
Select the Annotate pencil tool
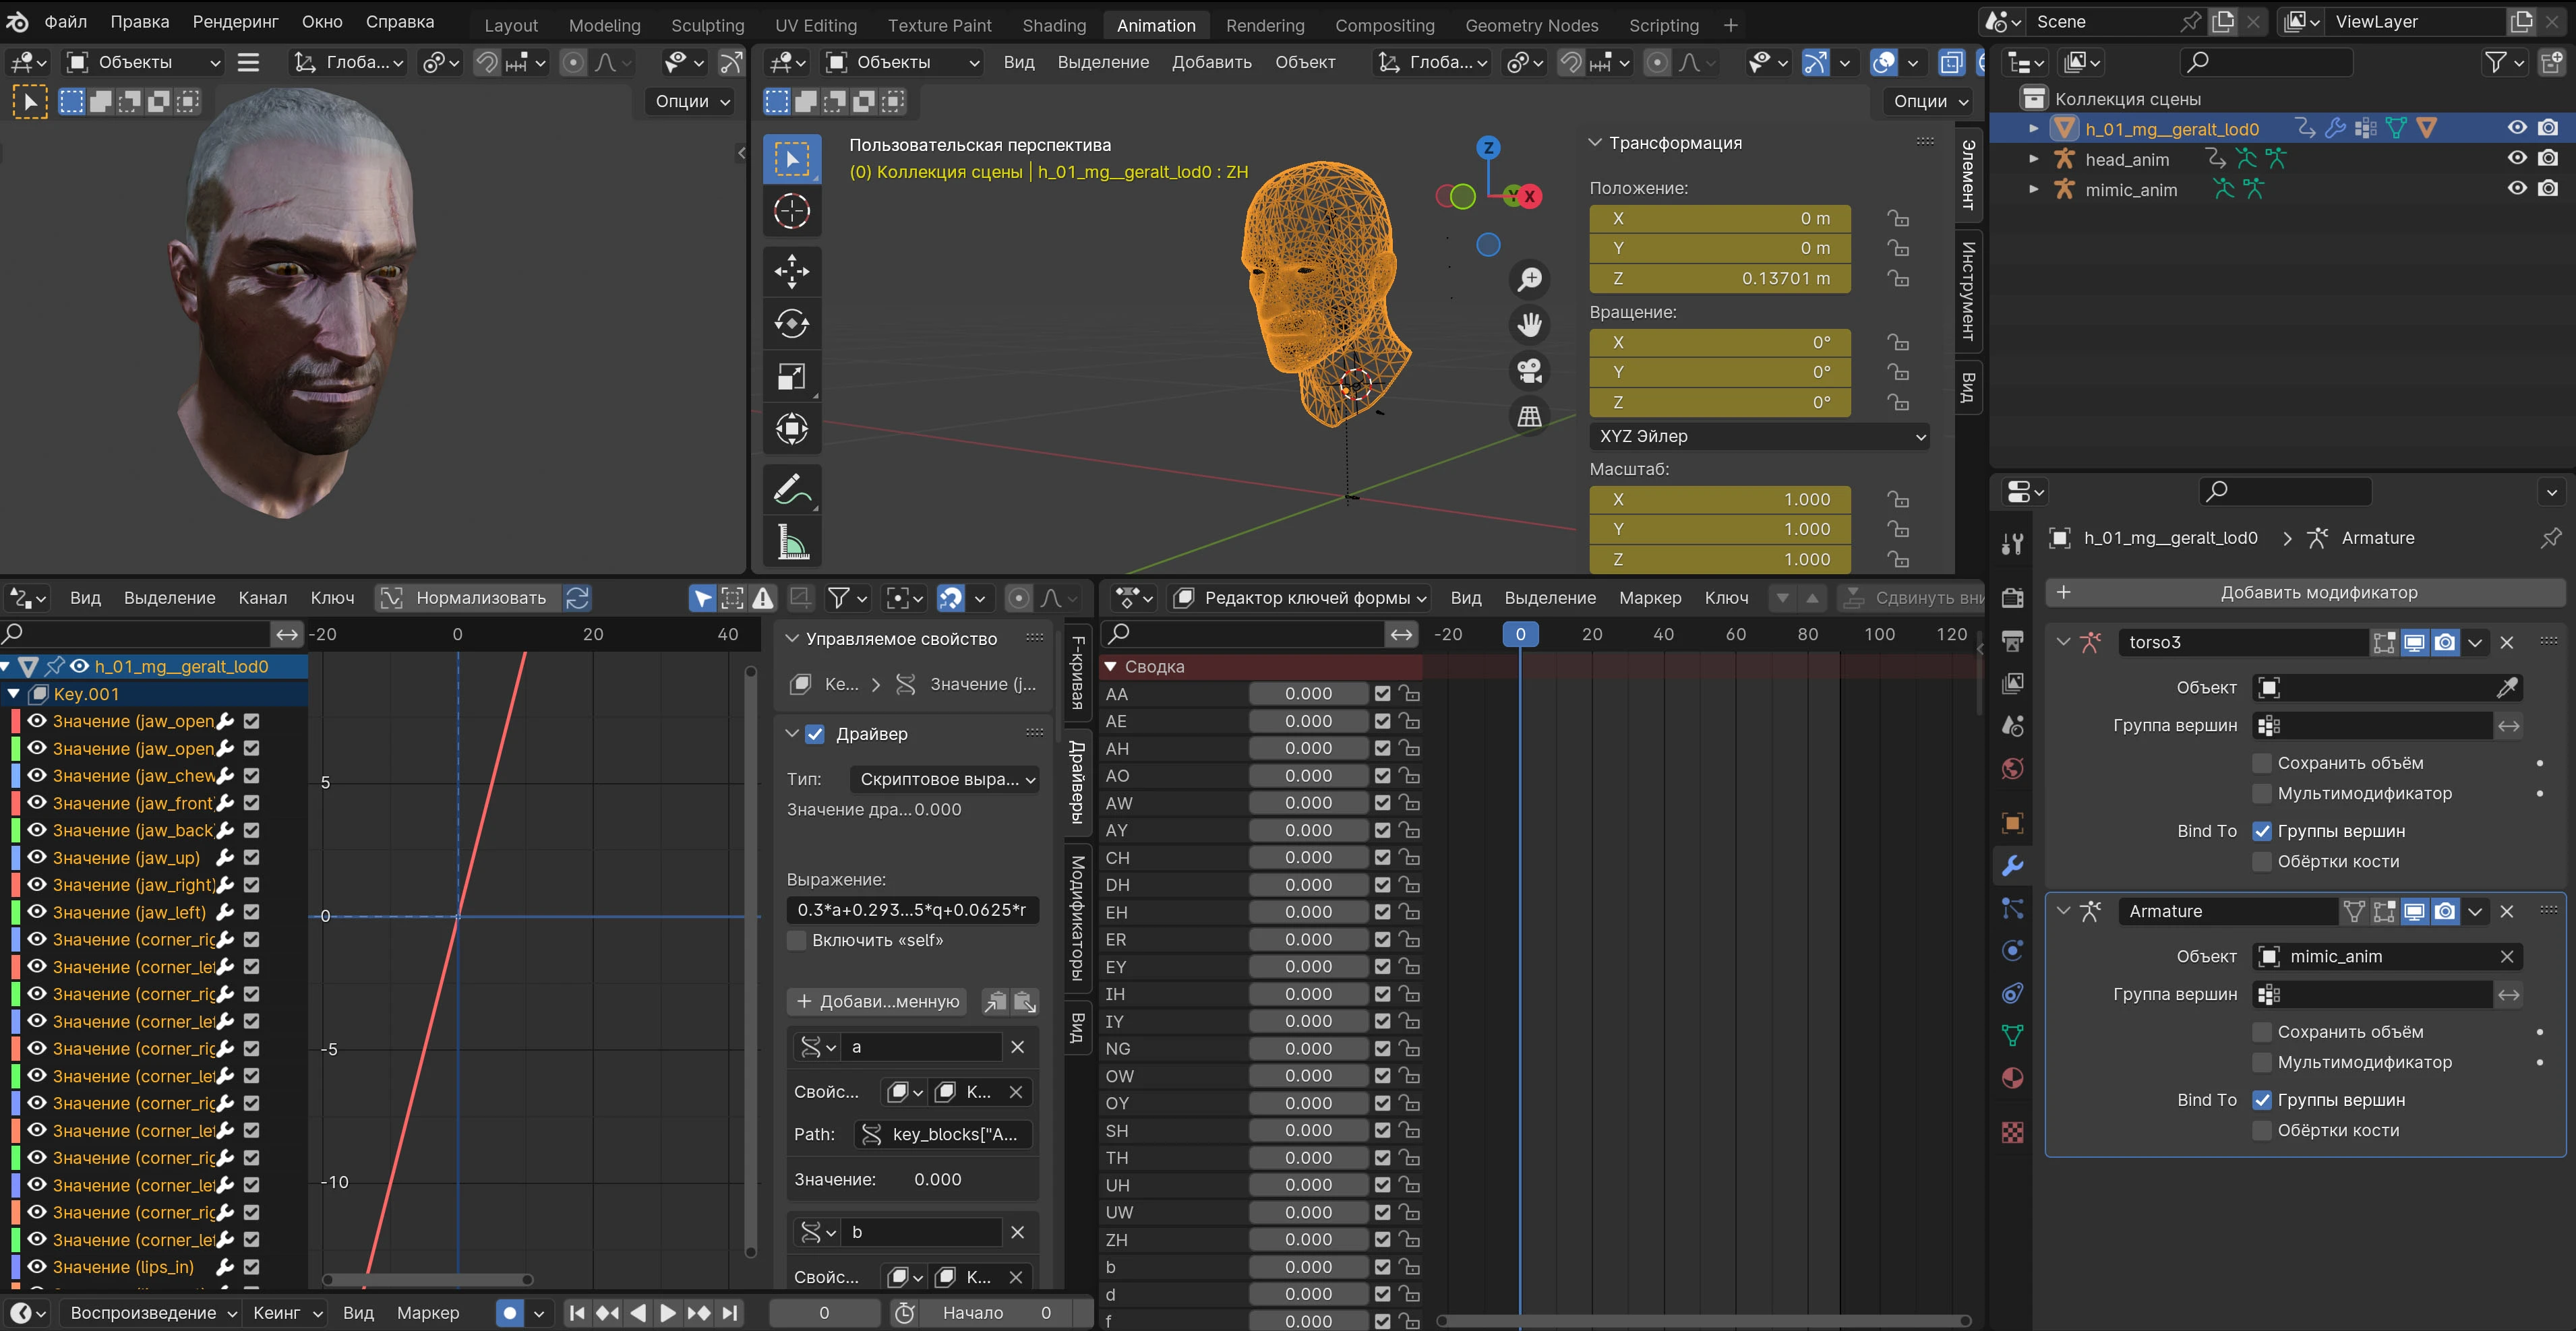tap(791, 490)
